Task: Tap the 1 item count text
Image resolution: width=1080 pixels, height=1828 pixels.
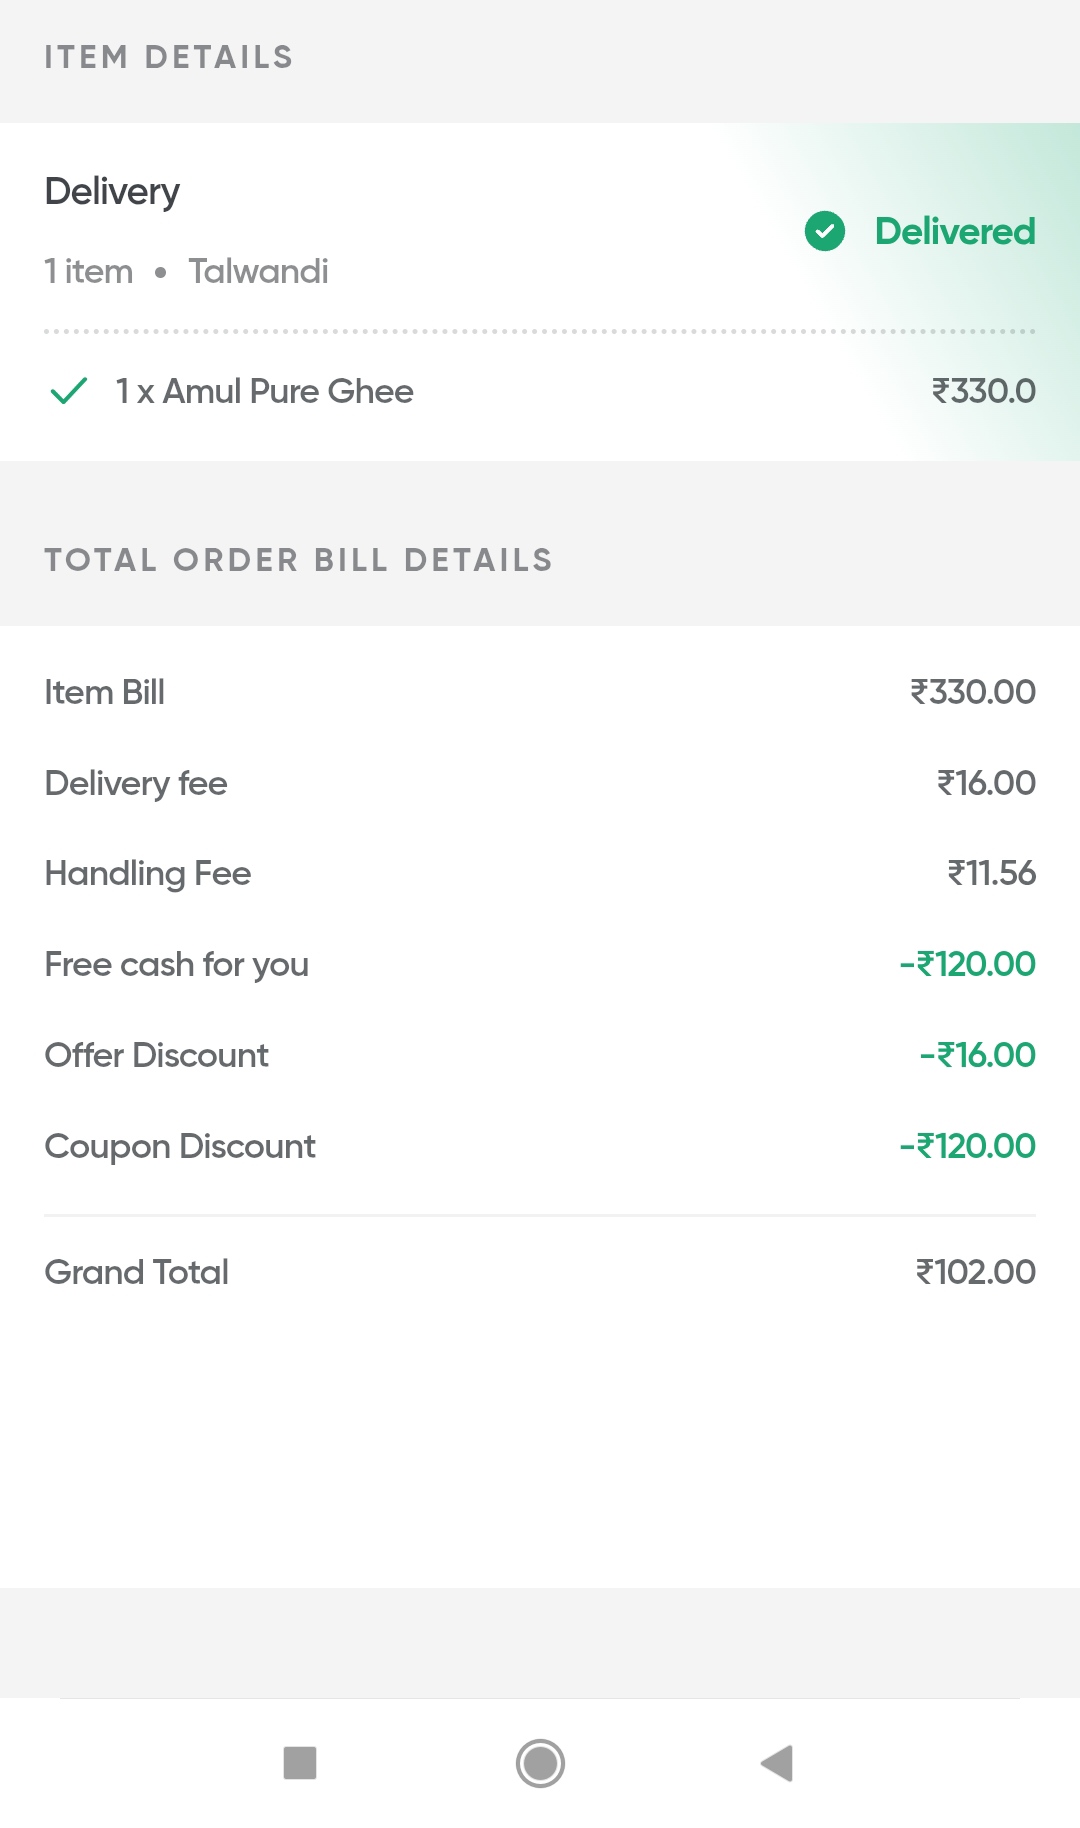Action: click(x=89, y=271)
